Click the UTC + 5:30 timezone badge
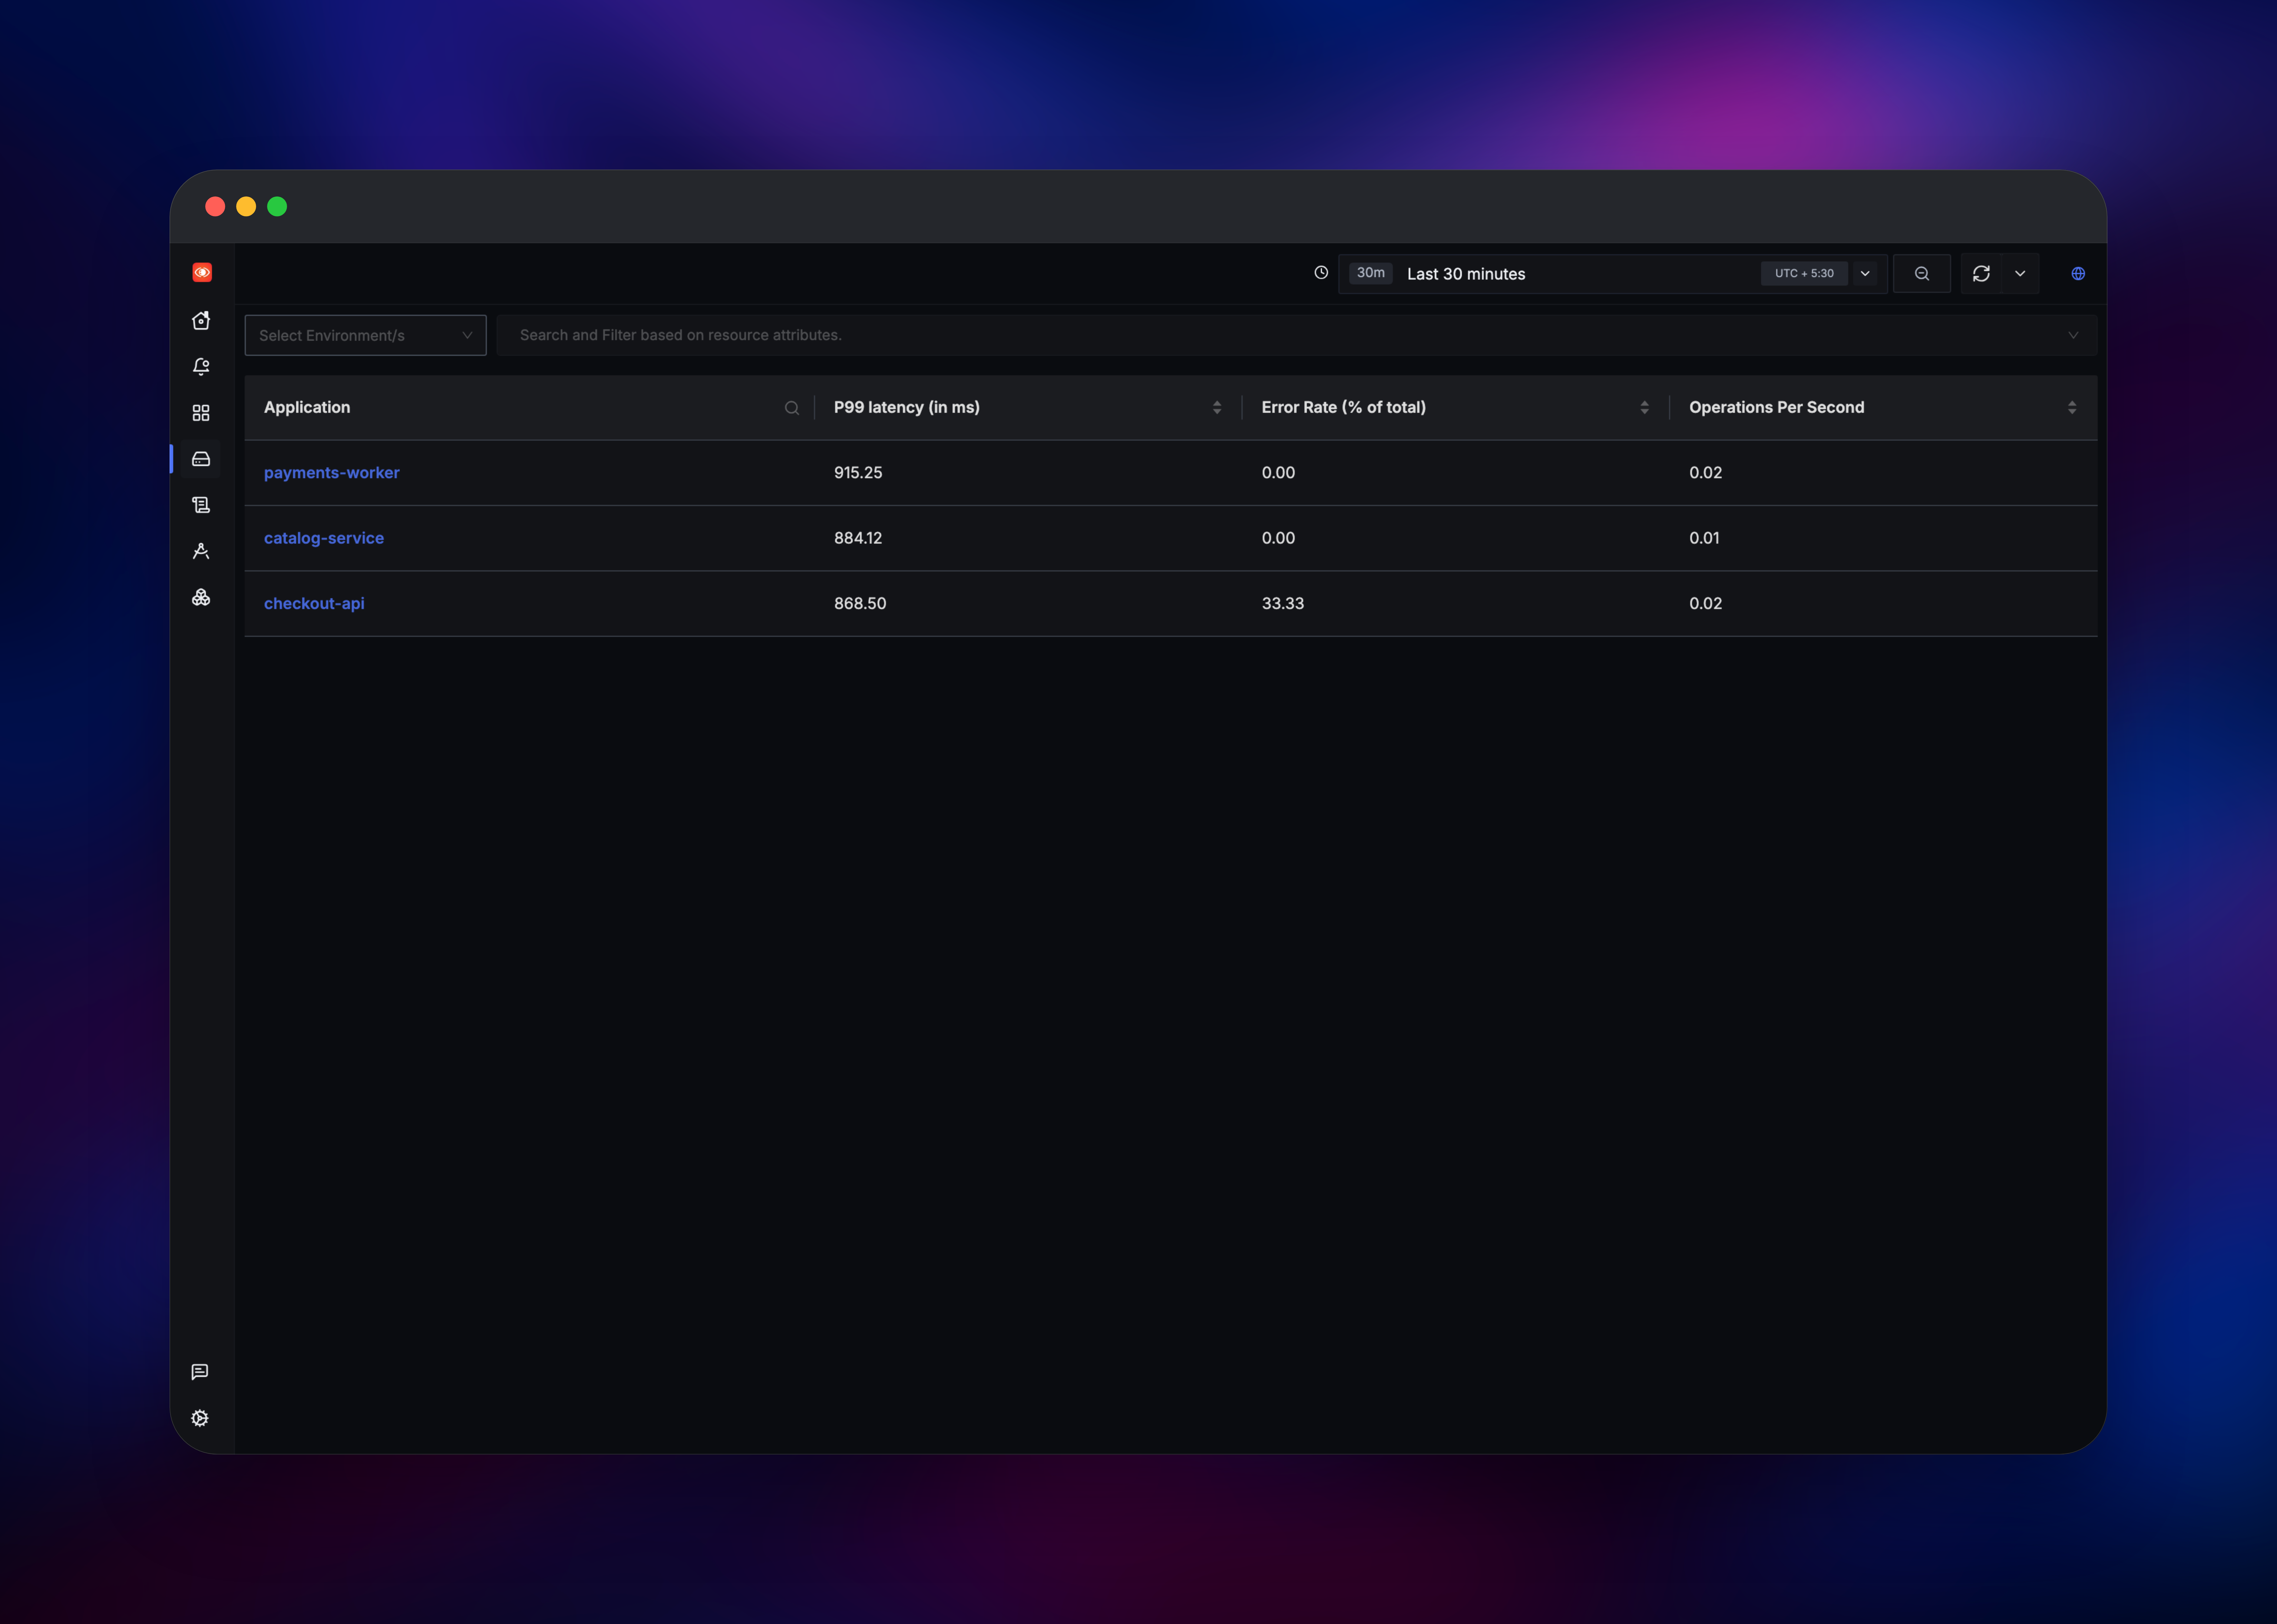This screenshot has height=1624, width=2277. coord(1804,273)
